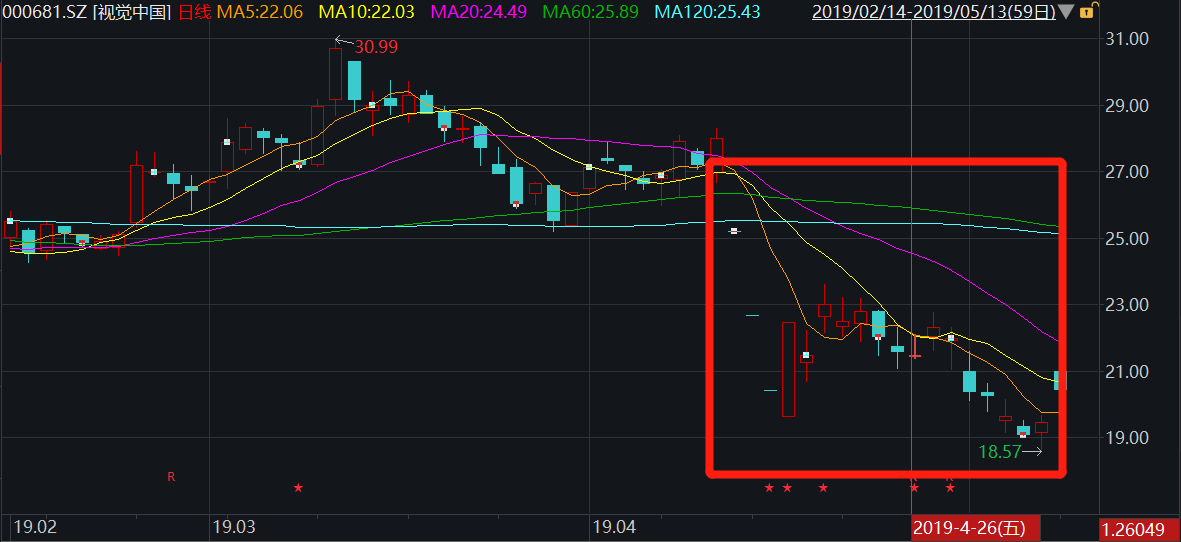Click the MA10:22.03 indicator label
The height and width of the screenshot is (542, 1181).
click(x=367, y=12)
